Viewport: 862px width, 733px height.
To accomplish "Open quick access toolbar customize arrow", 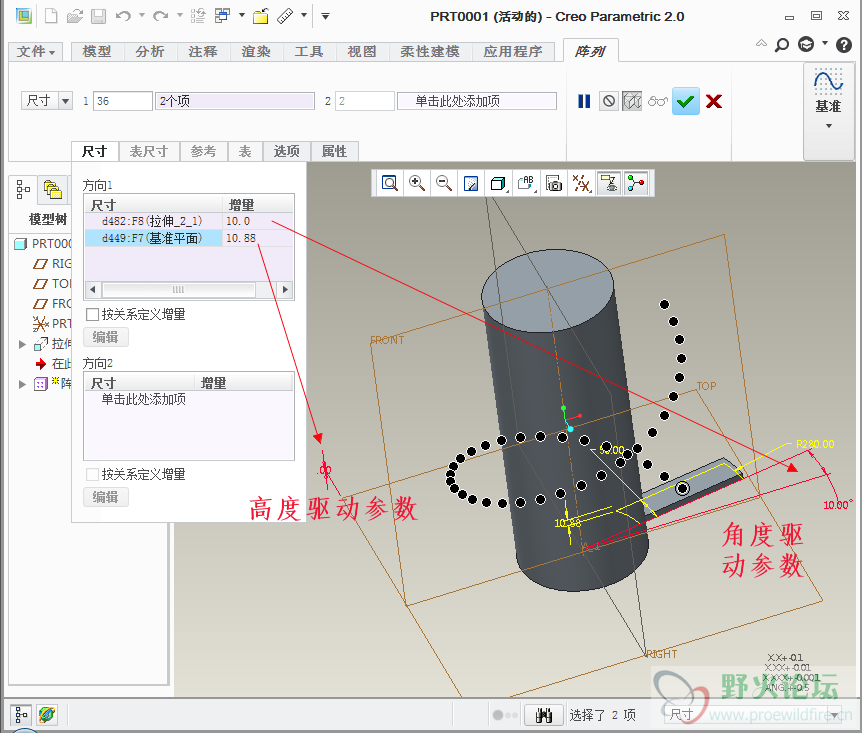I will (325, 16).
